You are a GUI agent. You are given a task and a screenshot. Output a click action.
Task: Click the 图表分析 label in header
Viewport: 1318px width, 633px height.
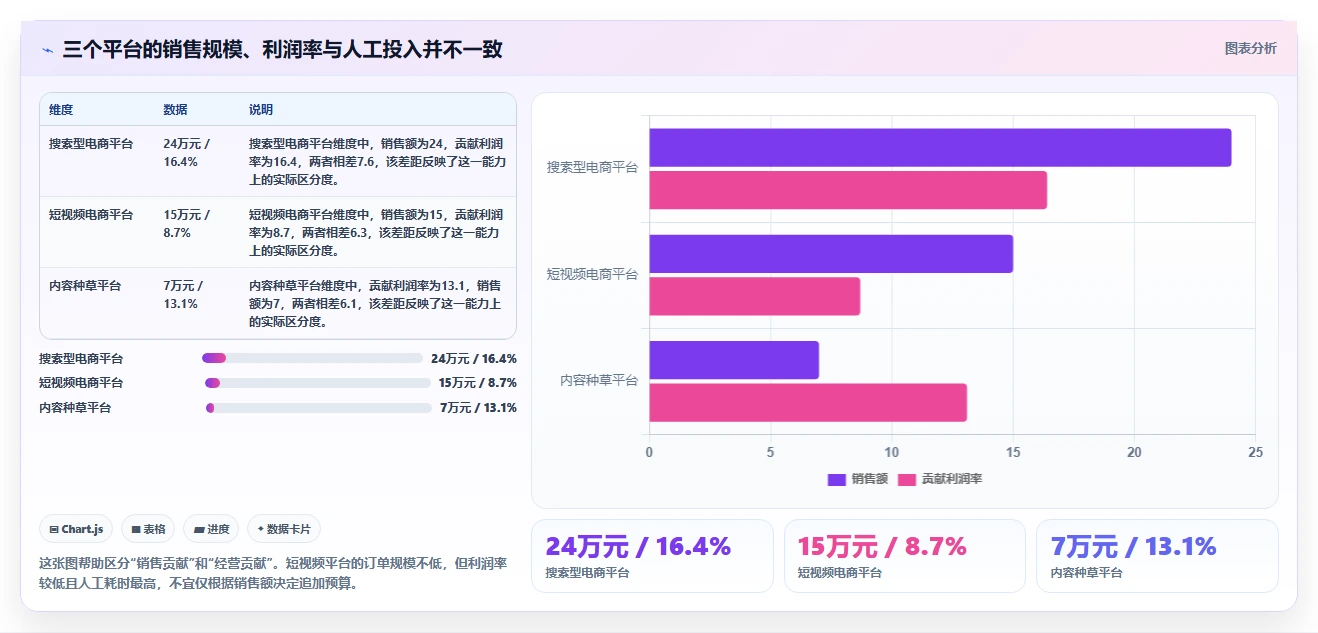pyautogui.click(x=1250, y=48)
